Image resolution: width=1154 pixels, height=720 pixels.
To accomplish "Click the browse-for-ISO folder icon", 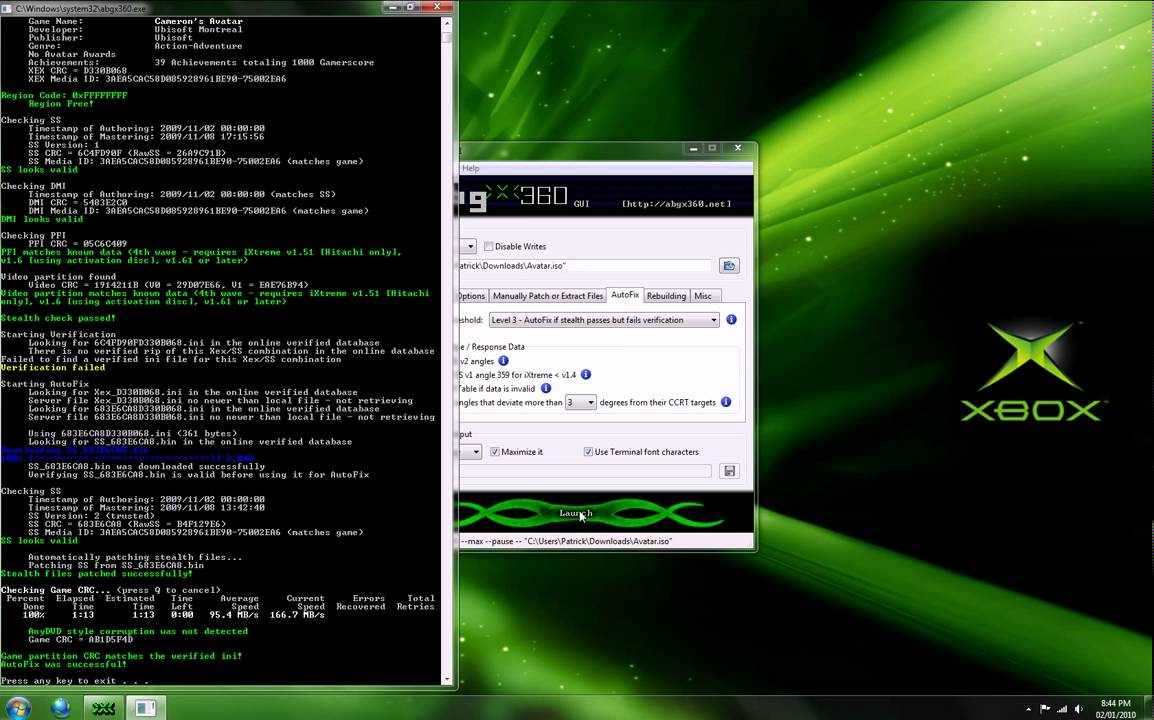I will tap(729, 266).
